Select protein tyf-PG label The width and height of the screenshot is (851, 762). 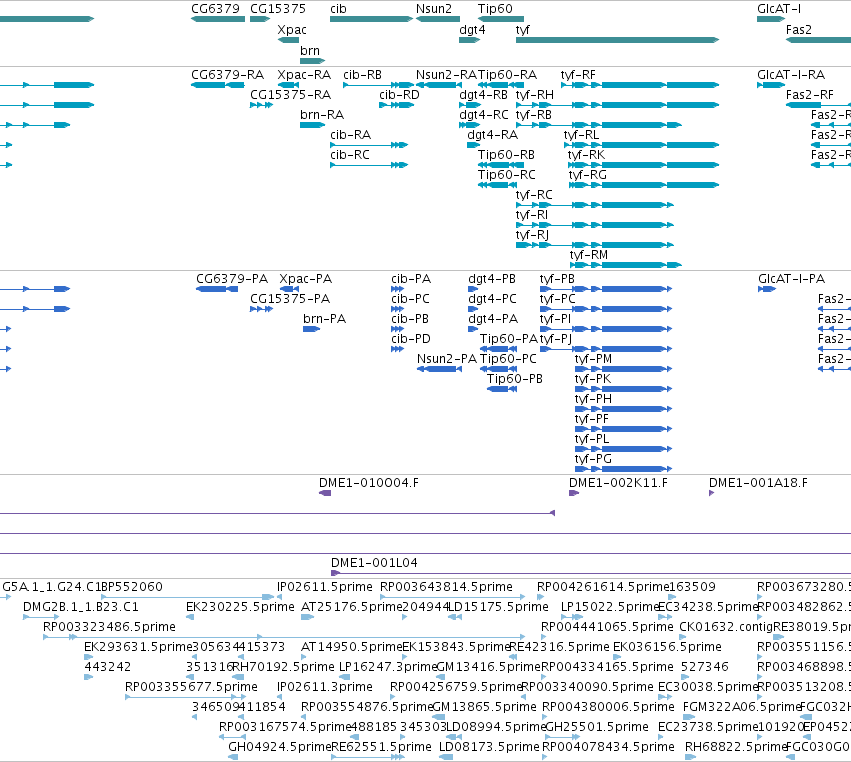click(x=593, y=459)
